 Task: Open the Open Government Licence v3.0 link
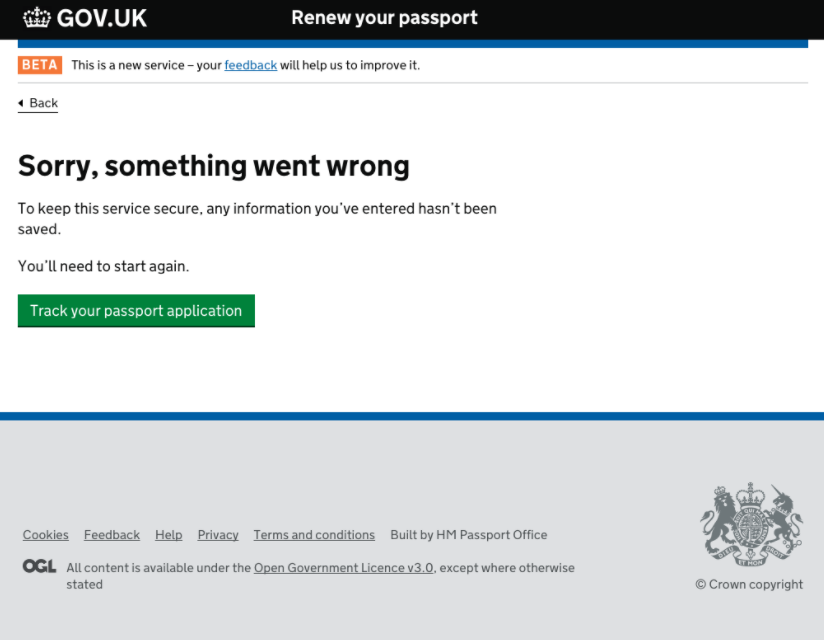[343, 567]
